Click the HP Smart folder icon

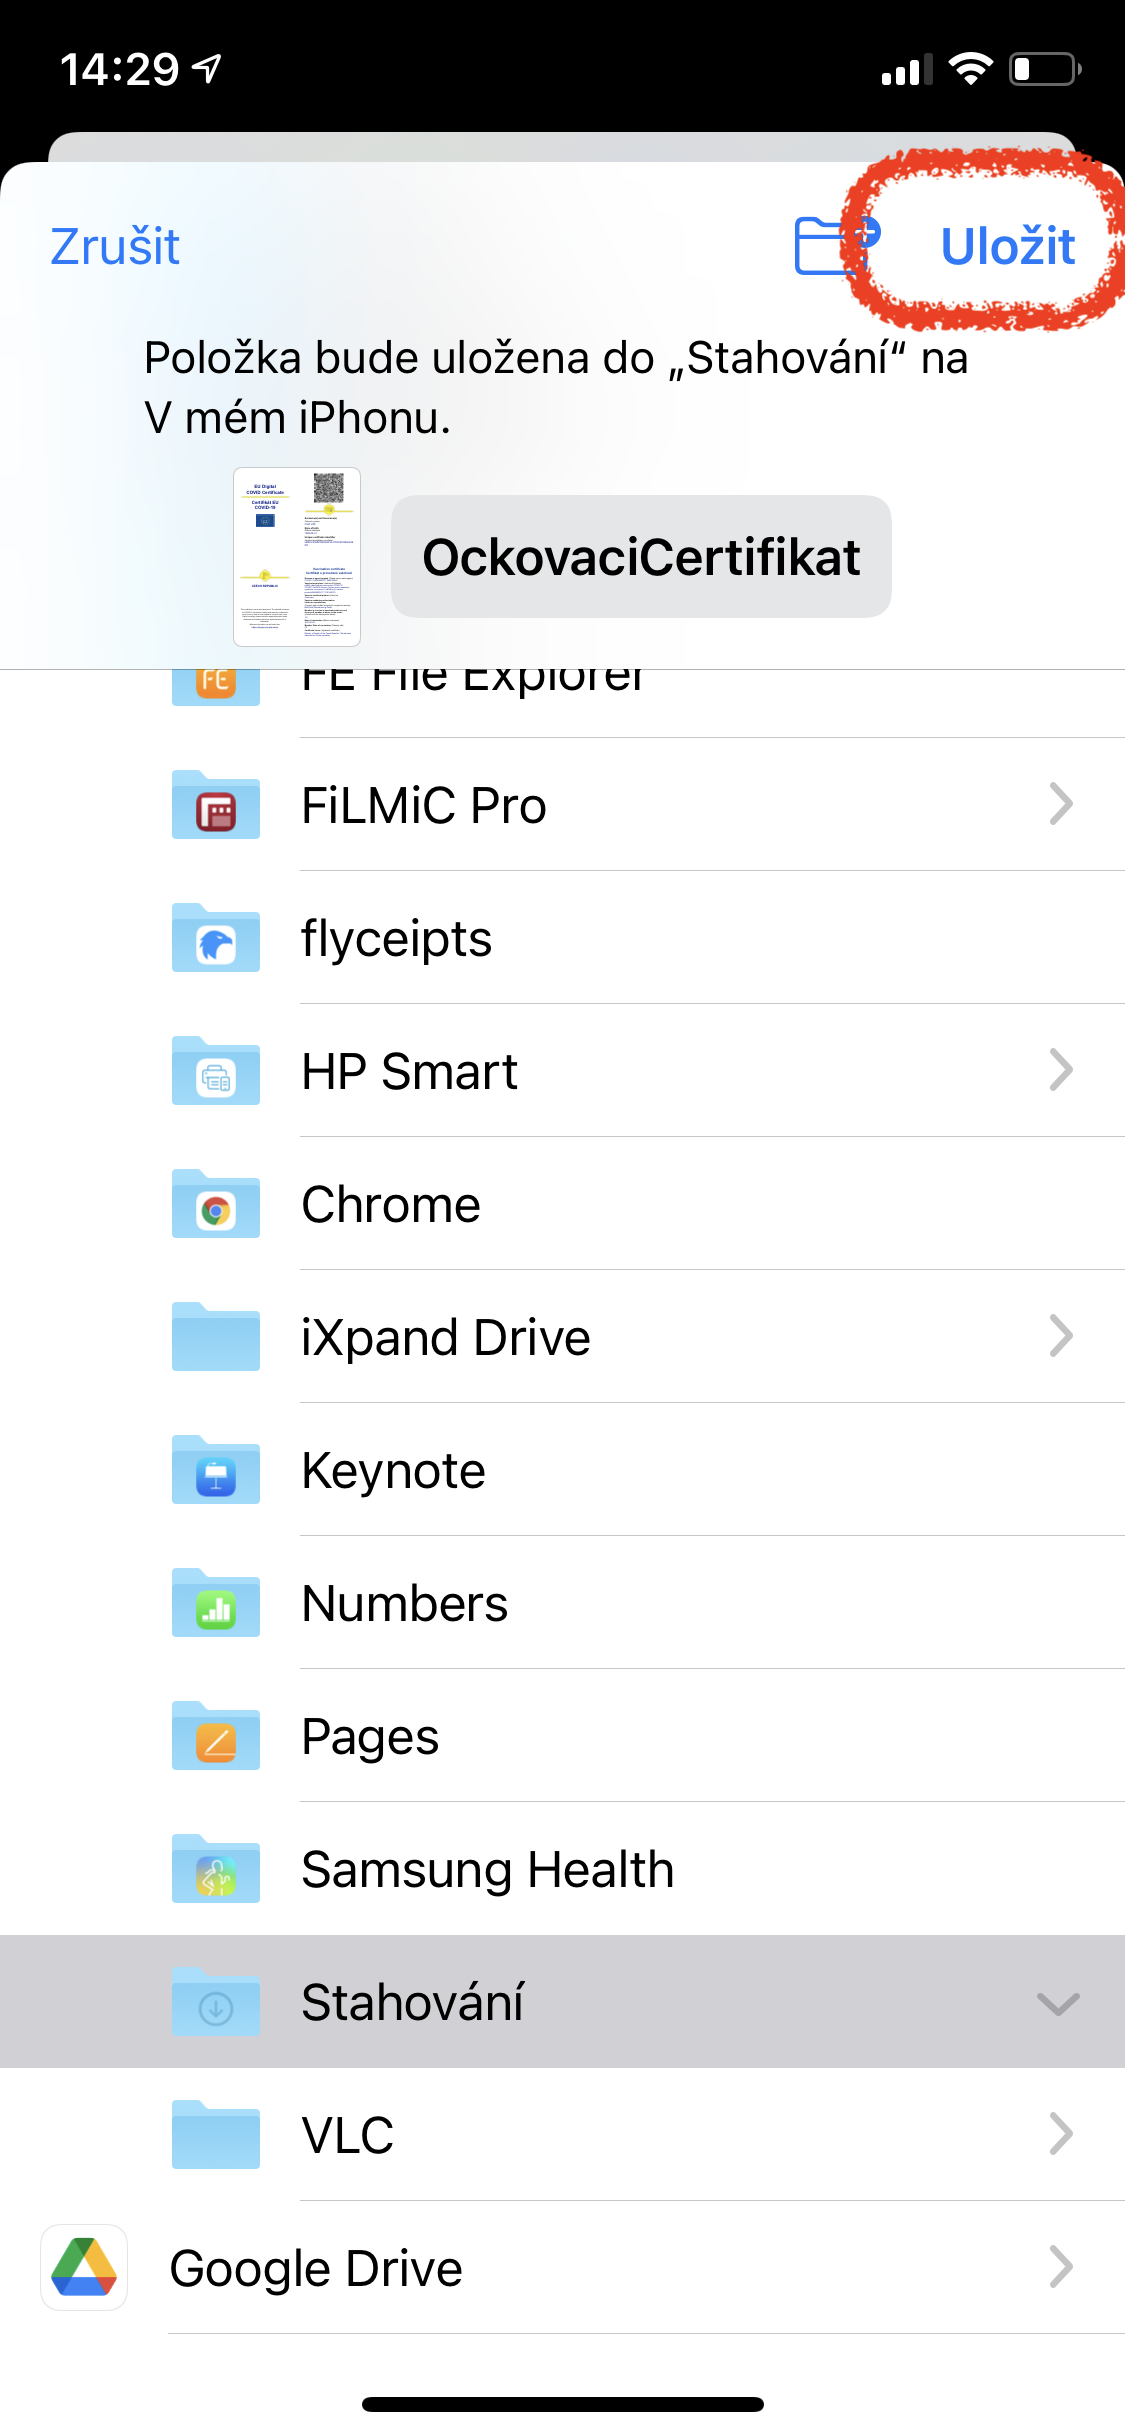coord(216,1071)
